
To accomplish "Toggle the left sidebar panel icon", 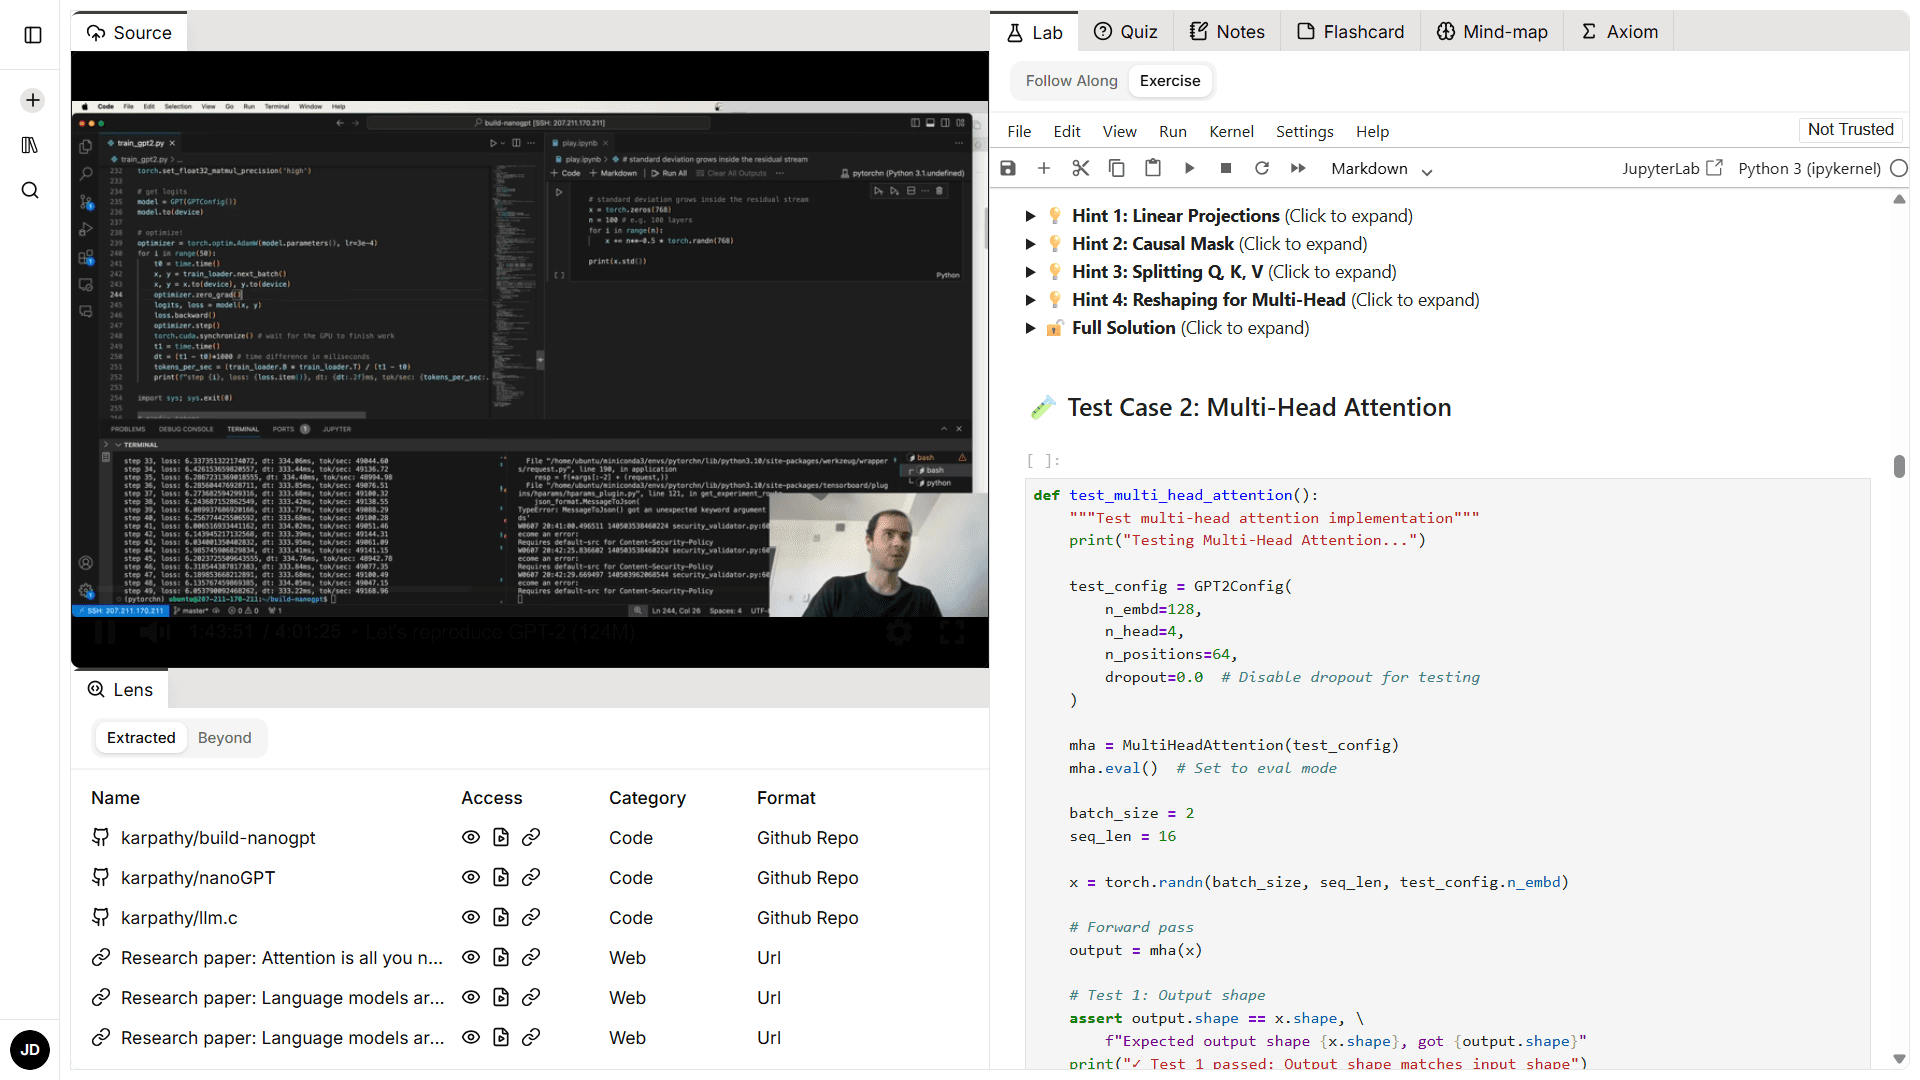I will [x=33, y=35].
